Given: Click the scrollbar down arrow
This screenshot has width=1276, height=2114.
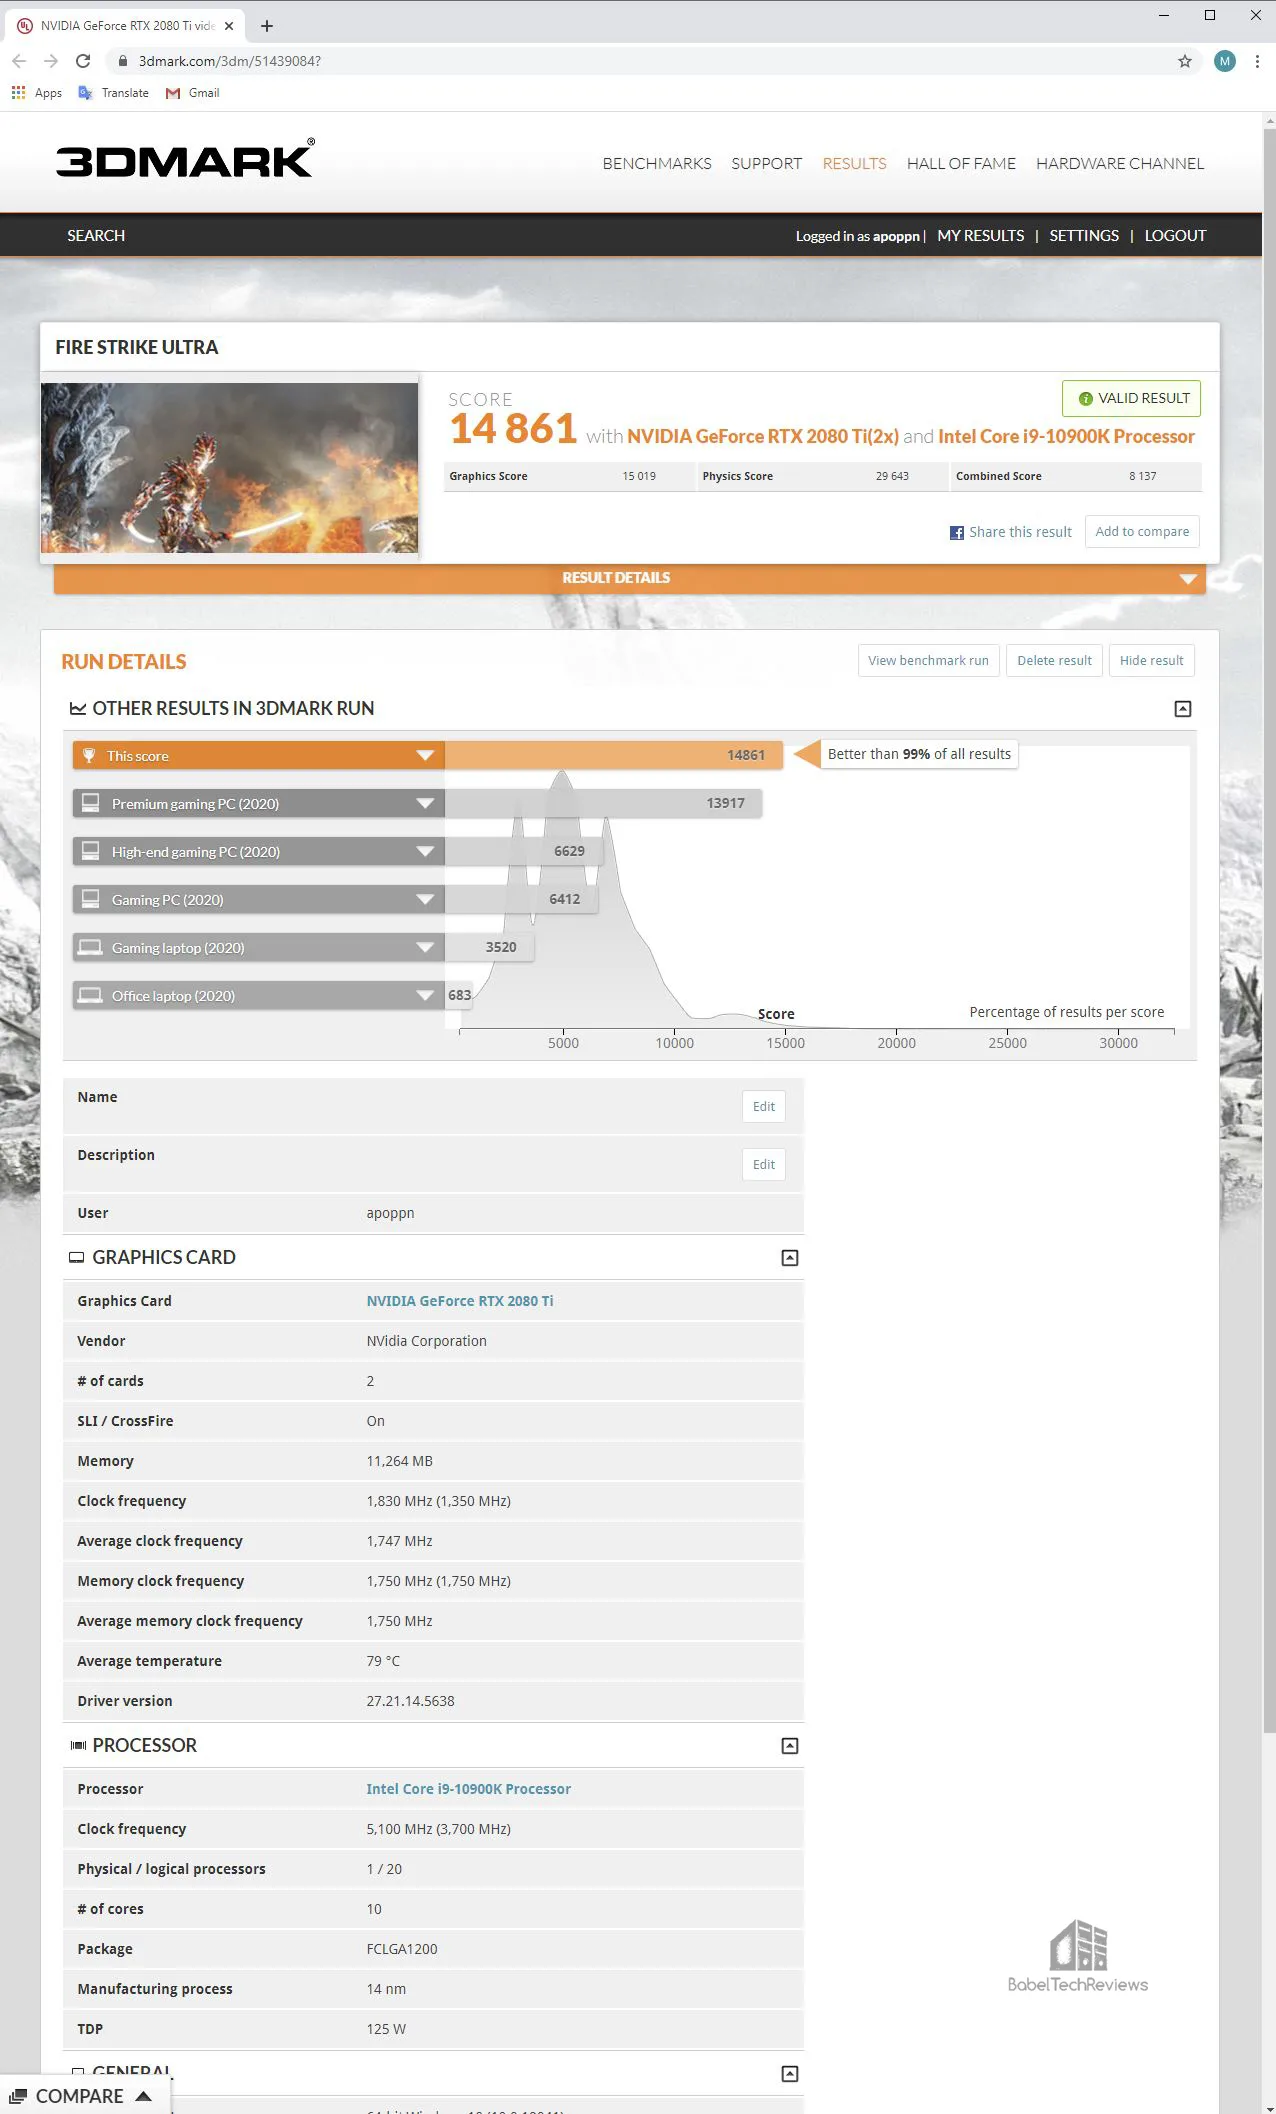Looking at the screenshot, I should (1269, 2106).
